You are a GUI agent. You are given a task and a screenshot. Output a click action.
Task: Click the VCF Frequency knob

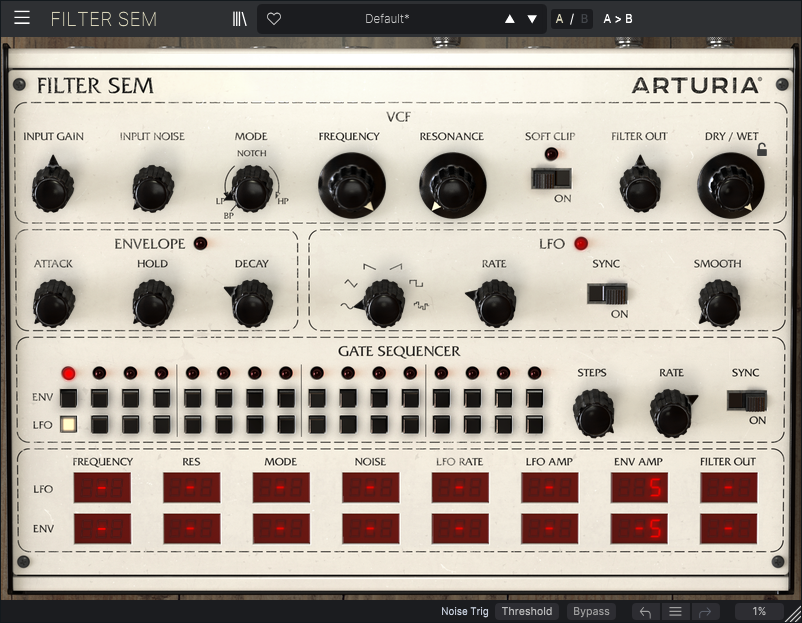[x=351, y=185]
